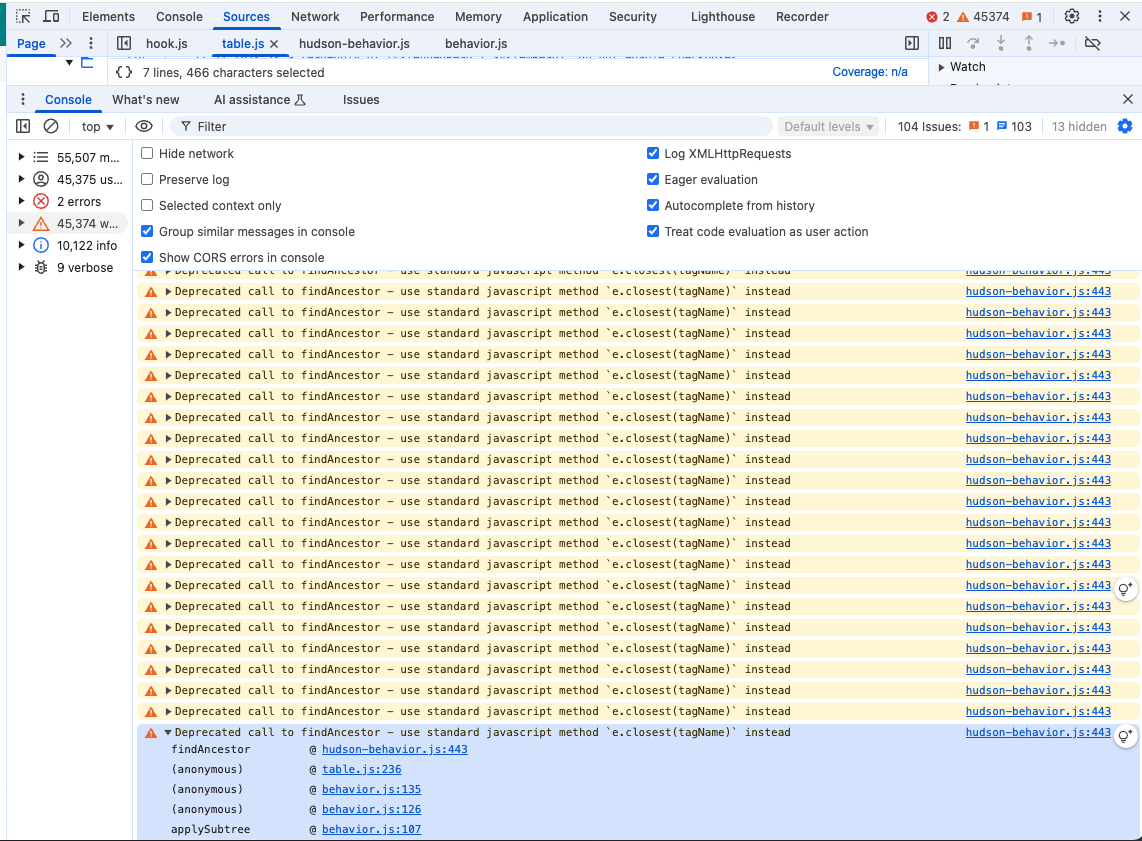
Task: Uncheck Log XMLHttpRequests
Action: 653,154
